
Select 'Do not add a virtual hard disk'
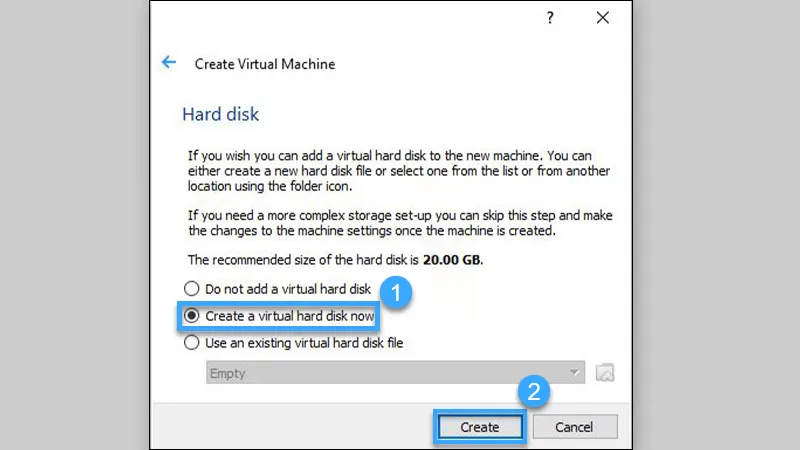pyautogui.click(x=278, y=289)
